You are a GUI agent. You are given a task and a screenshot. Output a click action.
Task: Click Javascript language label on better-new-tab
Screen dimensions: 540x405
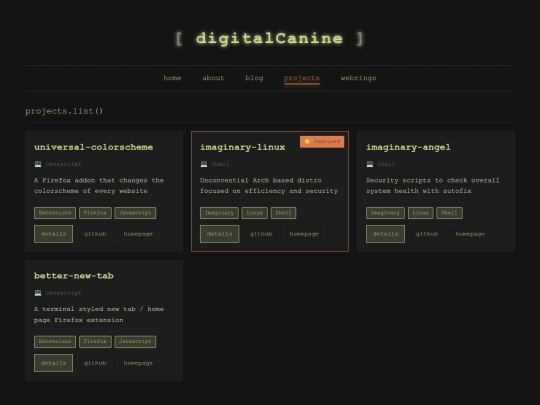coord(63,293)
